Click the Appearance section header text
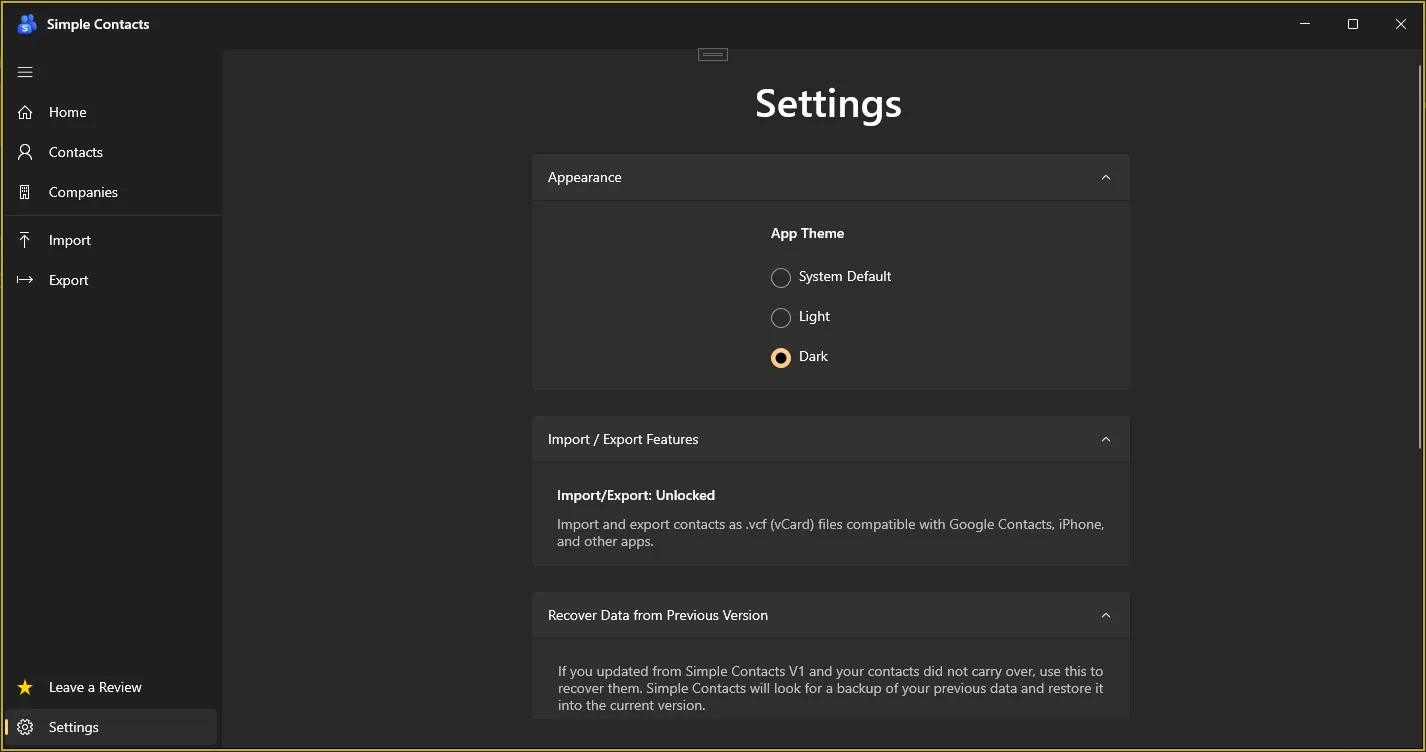This screenshot has height=752, width=1426. (x=585, y=177)
